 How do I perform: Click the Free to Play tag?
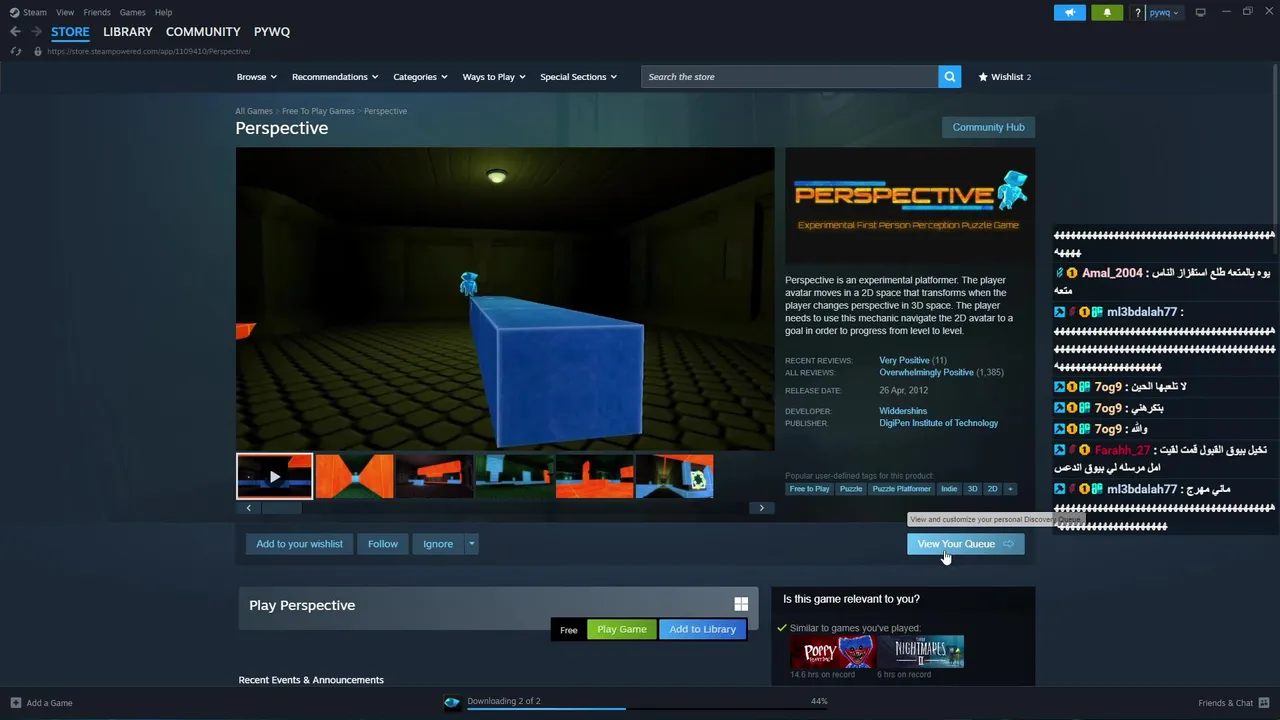point(809,489)
